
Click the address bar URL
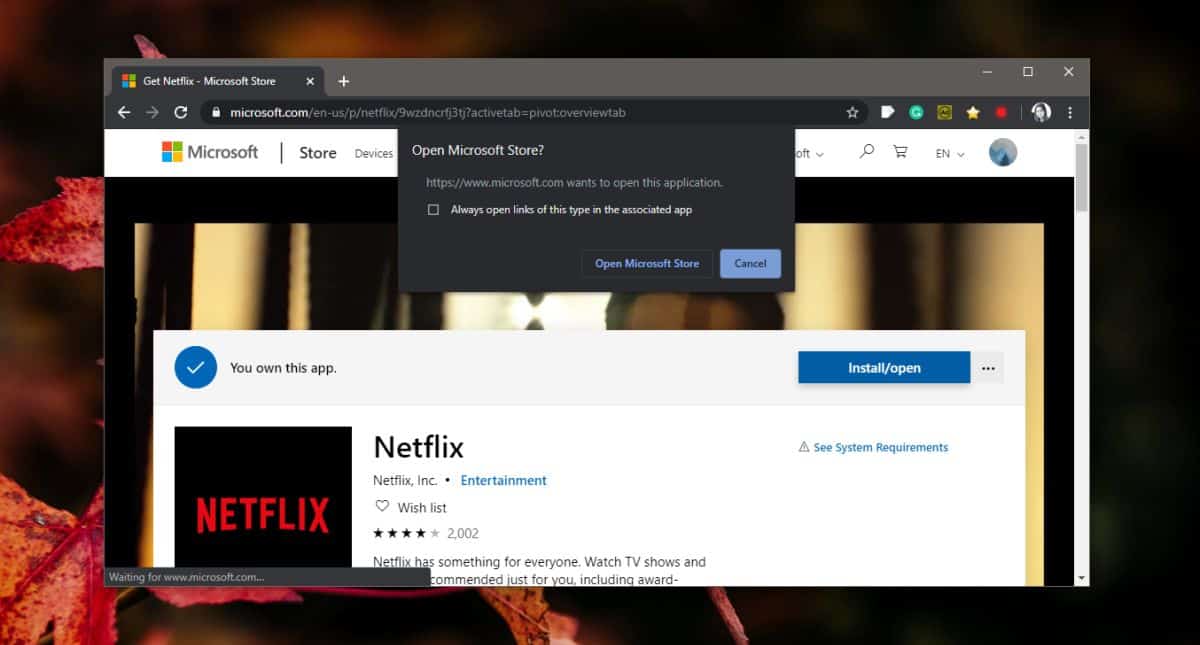[x=427, y=113]
